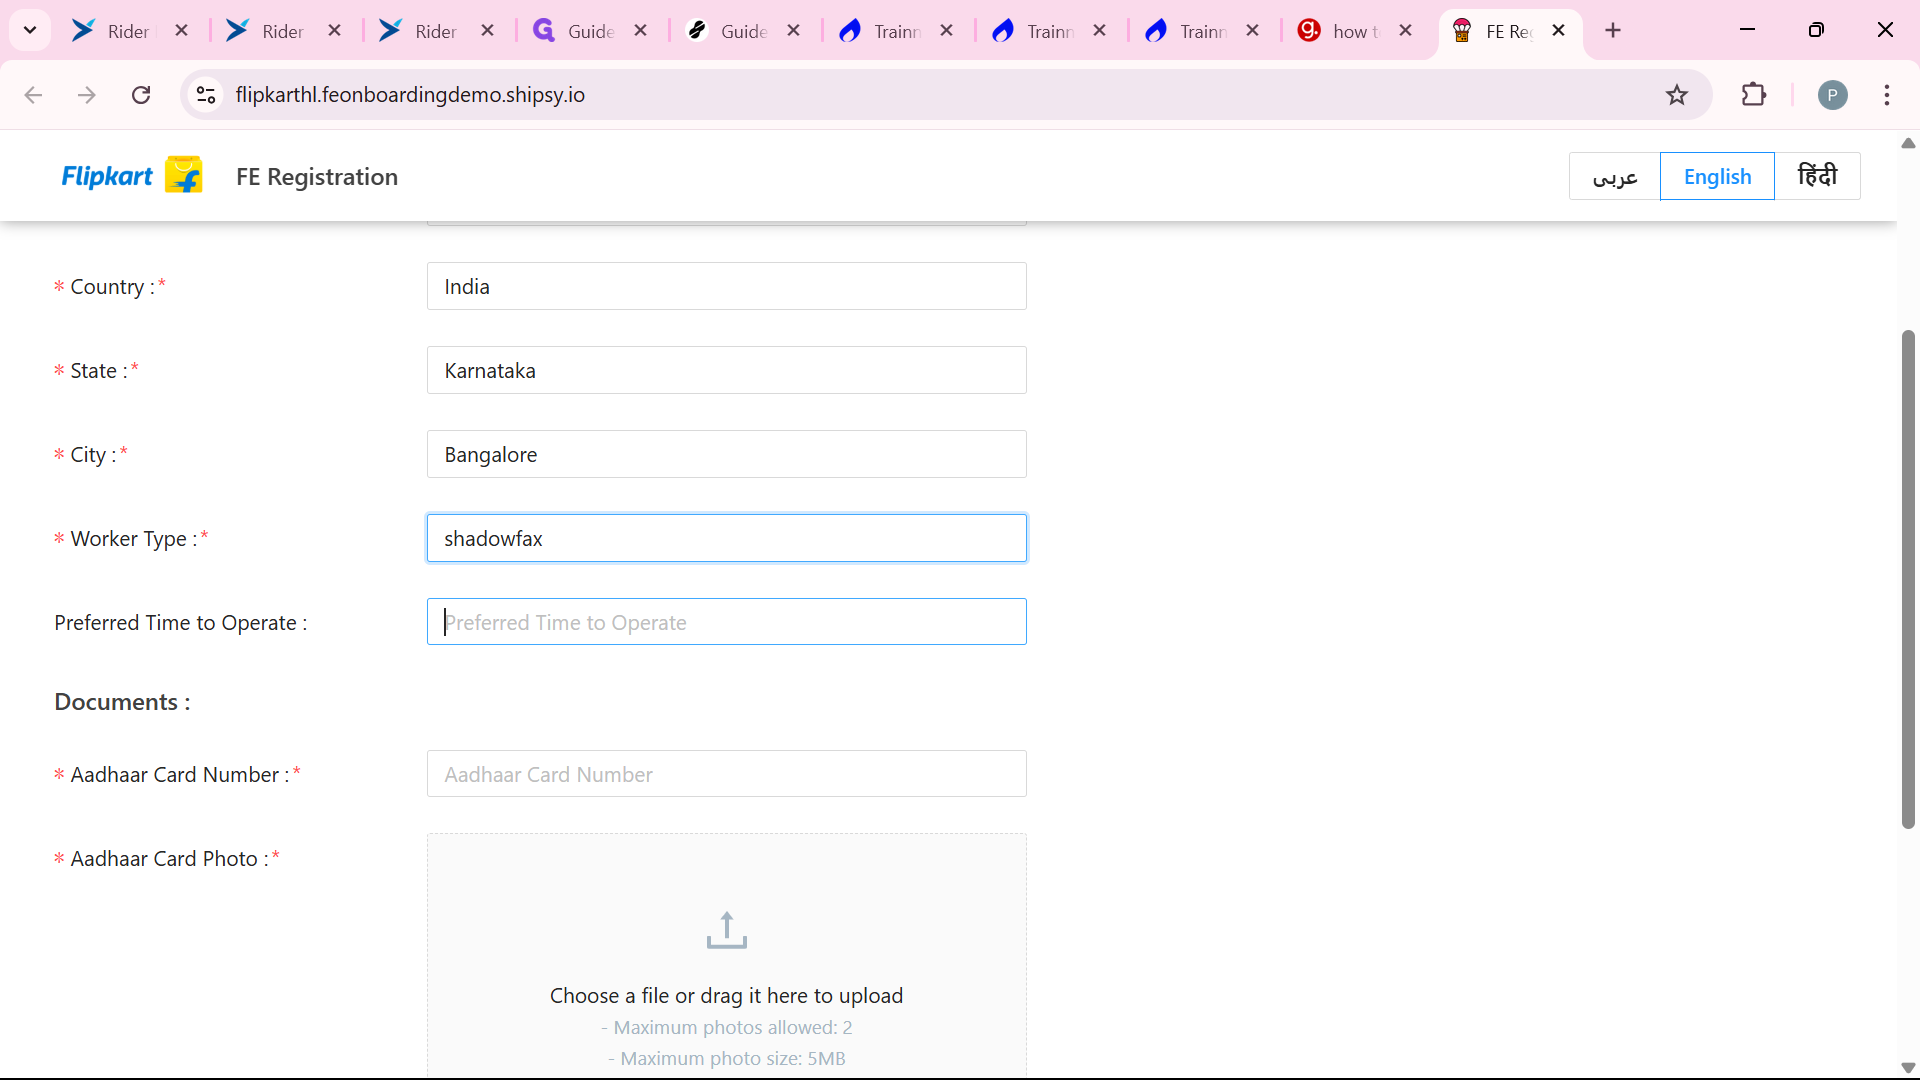The width and height of the screenshot is (1920, 1080).
Task: Click the Worker Type field showing shadowfax
Action: click(x=726, y=538)
